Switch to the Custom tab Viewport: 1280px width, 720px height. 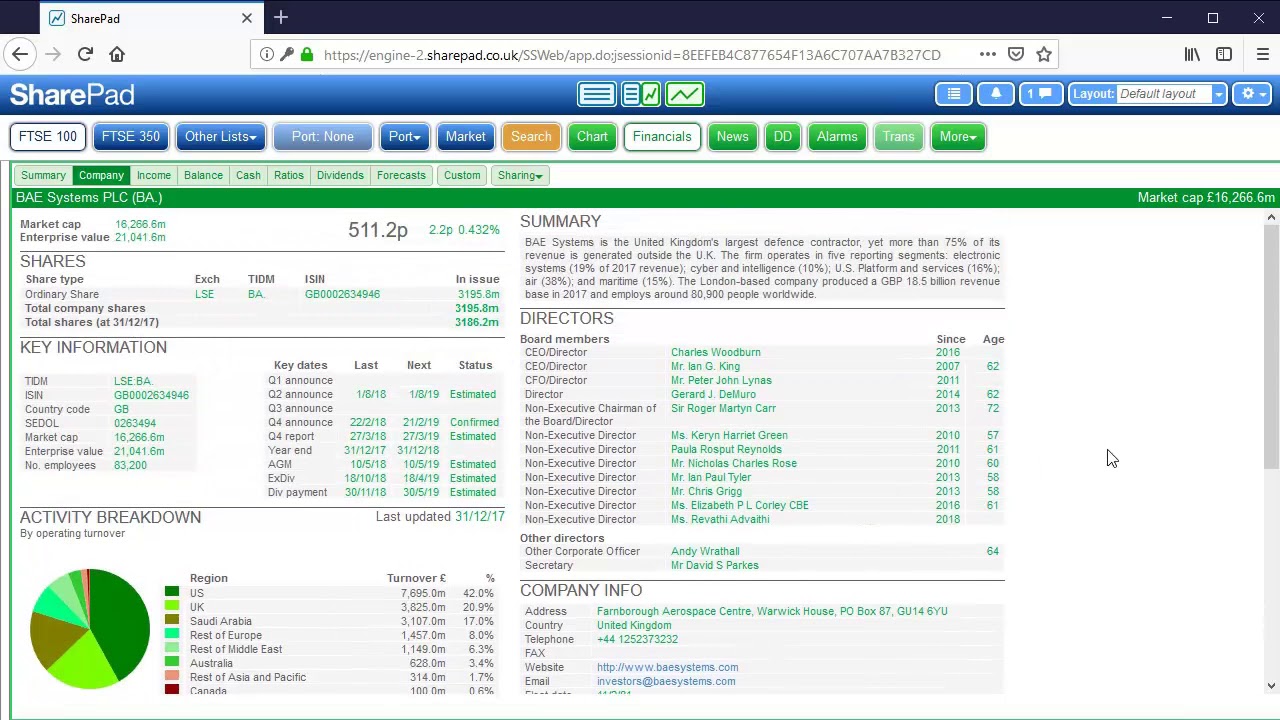[462, 175]
